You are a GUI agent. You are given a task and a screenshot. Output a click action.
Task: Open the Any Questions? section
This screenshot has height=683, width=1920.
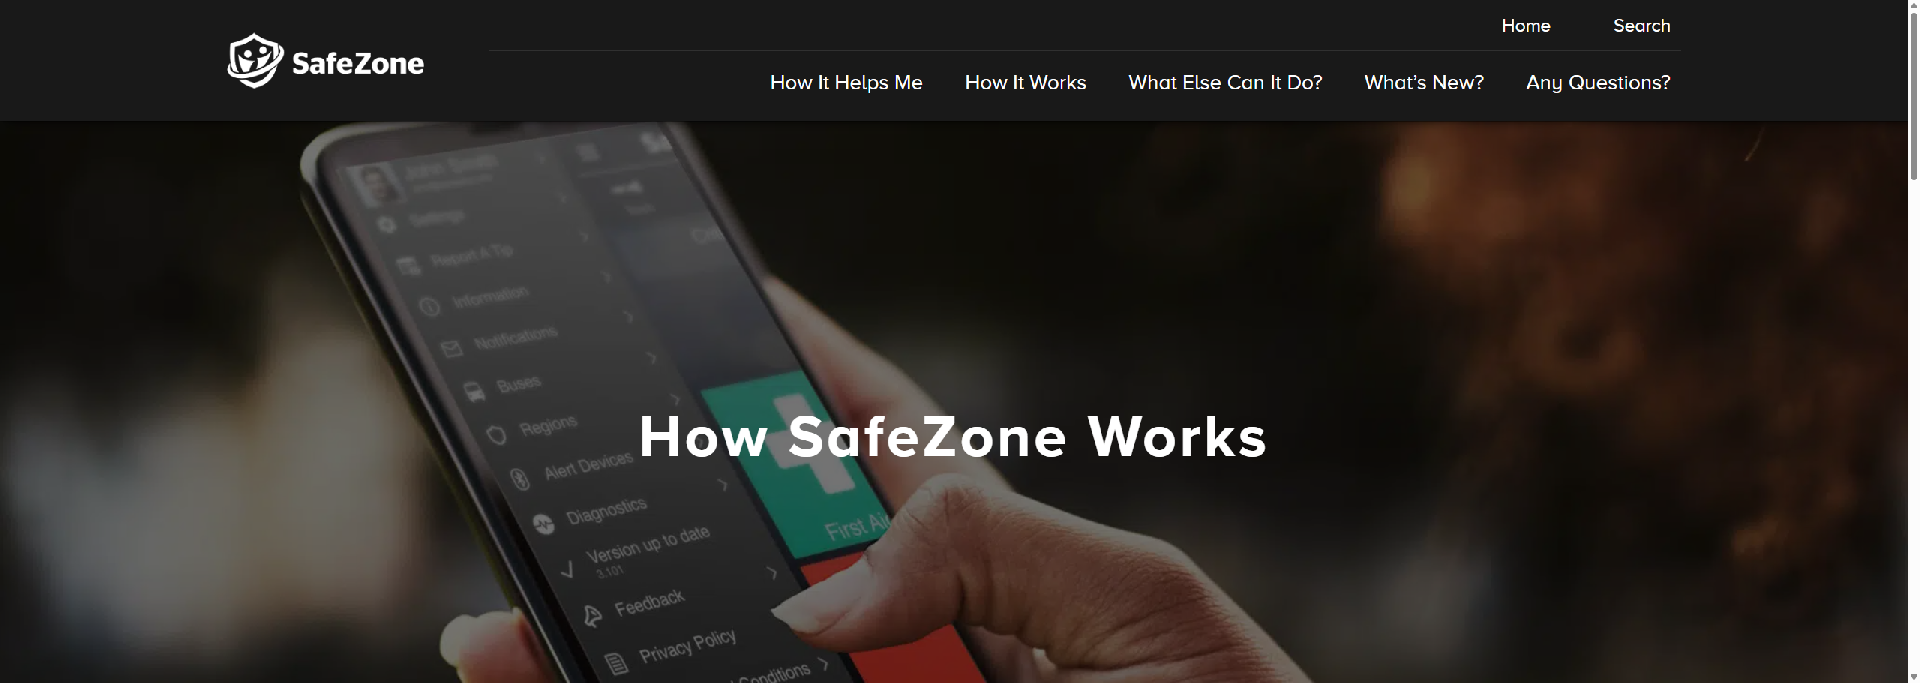coord(1598,83)
